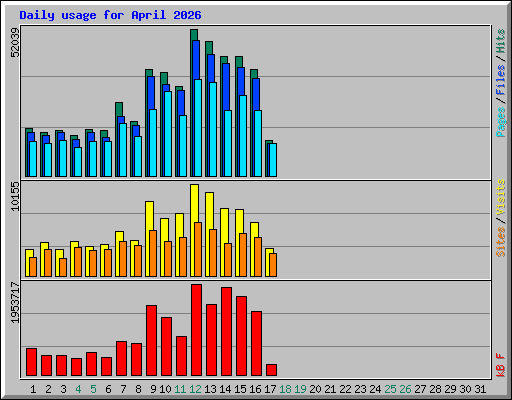Click day 29 on the x-axis
Image resolution: width=512 pixels, height=400 pixels.
click(x=450, y=389)
